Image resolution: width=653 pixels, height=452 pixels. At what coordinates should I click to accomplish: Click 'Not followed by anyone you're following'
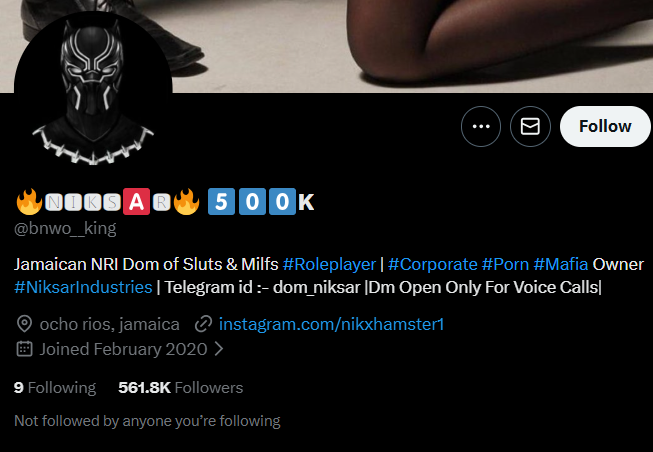(x=147, y=421)
